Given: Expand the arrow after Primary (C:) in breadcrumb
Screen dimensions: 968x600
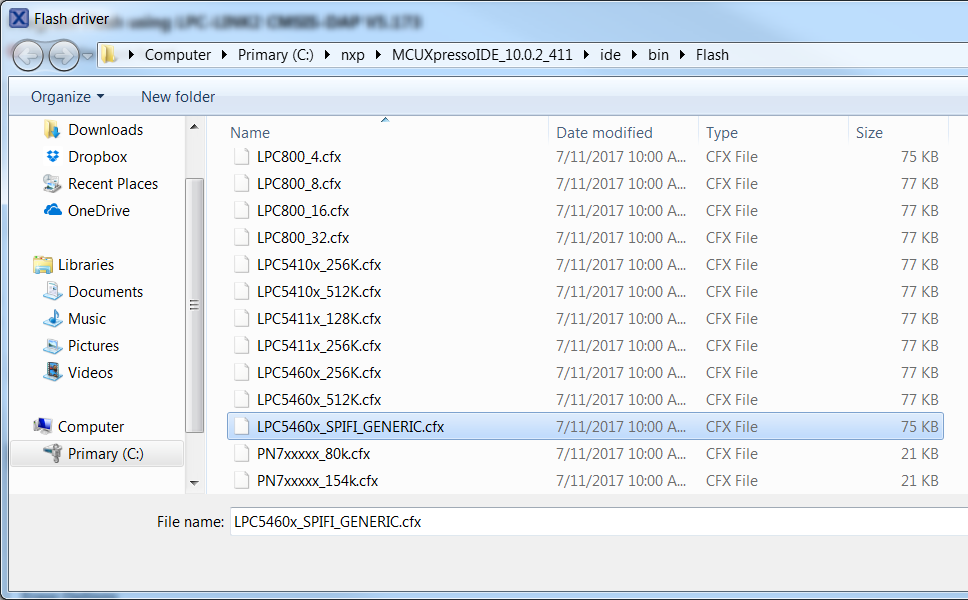Looking at the screenshot, I should point(327,55).
